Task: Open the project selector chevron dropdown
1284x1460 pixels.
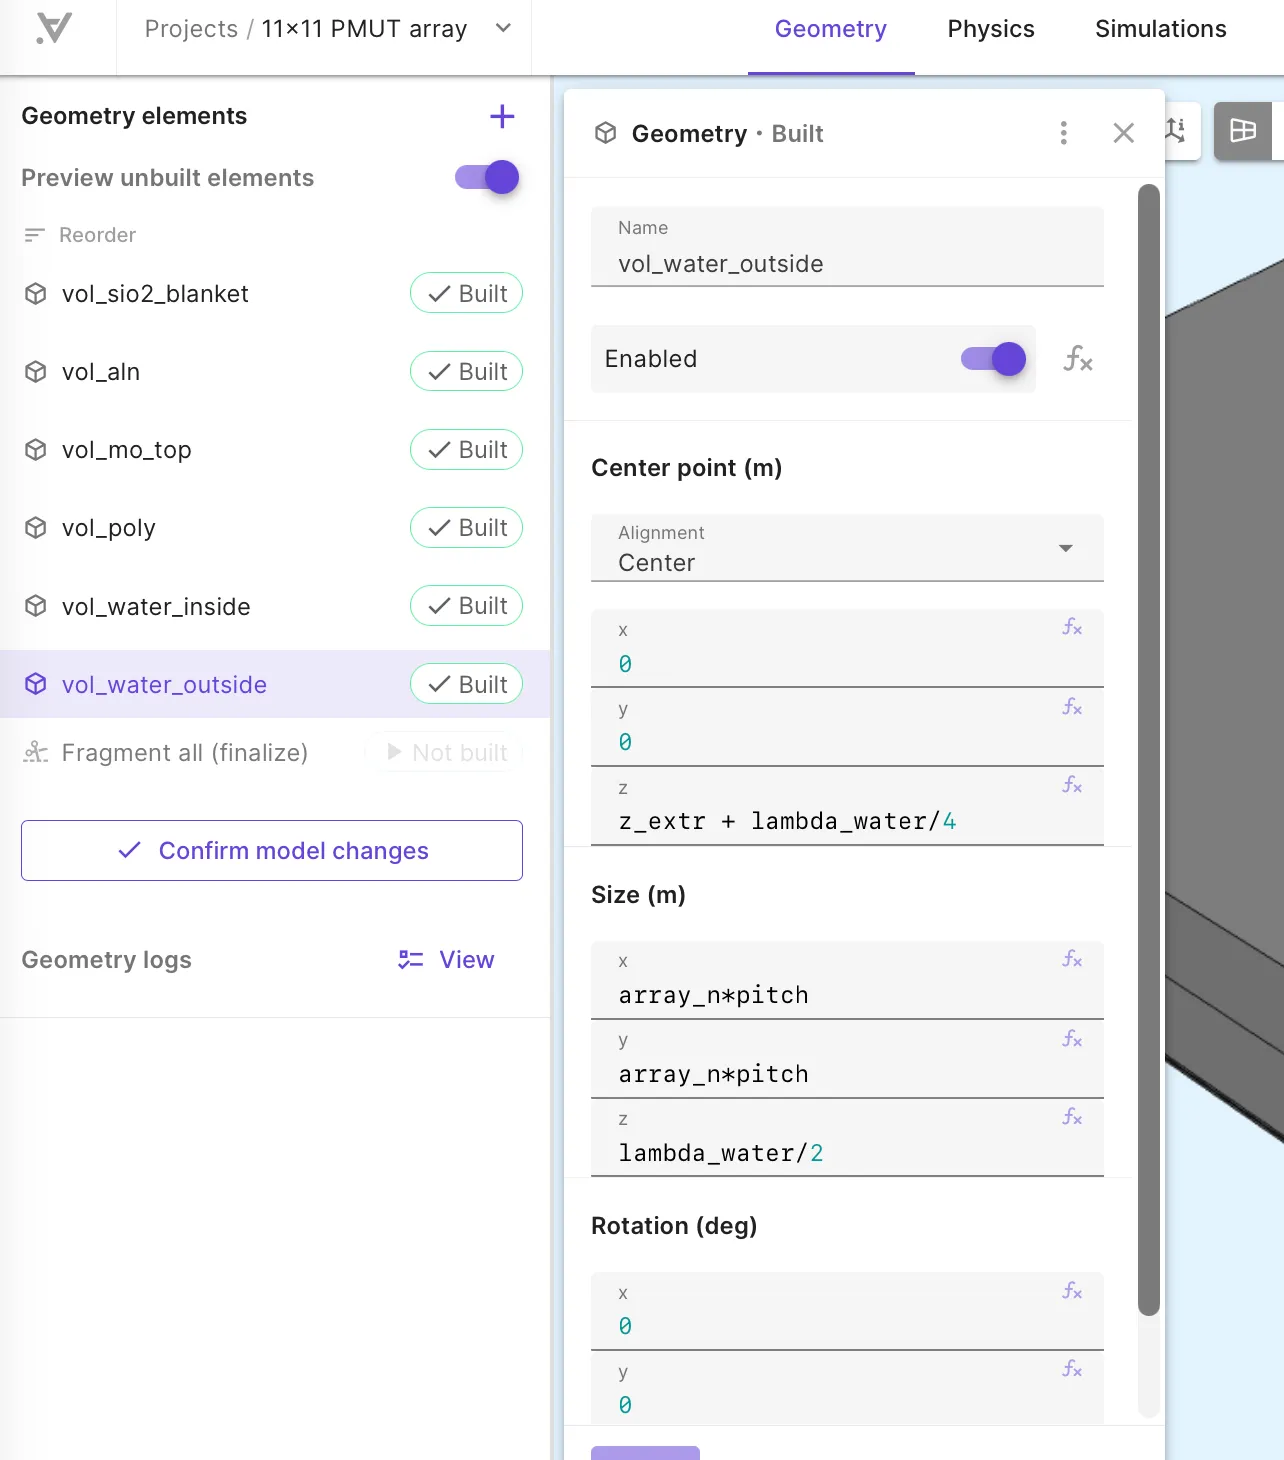Action: pos(503,28)
